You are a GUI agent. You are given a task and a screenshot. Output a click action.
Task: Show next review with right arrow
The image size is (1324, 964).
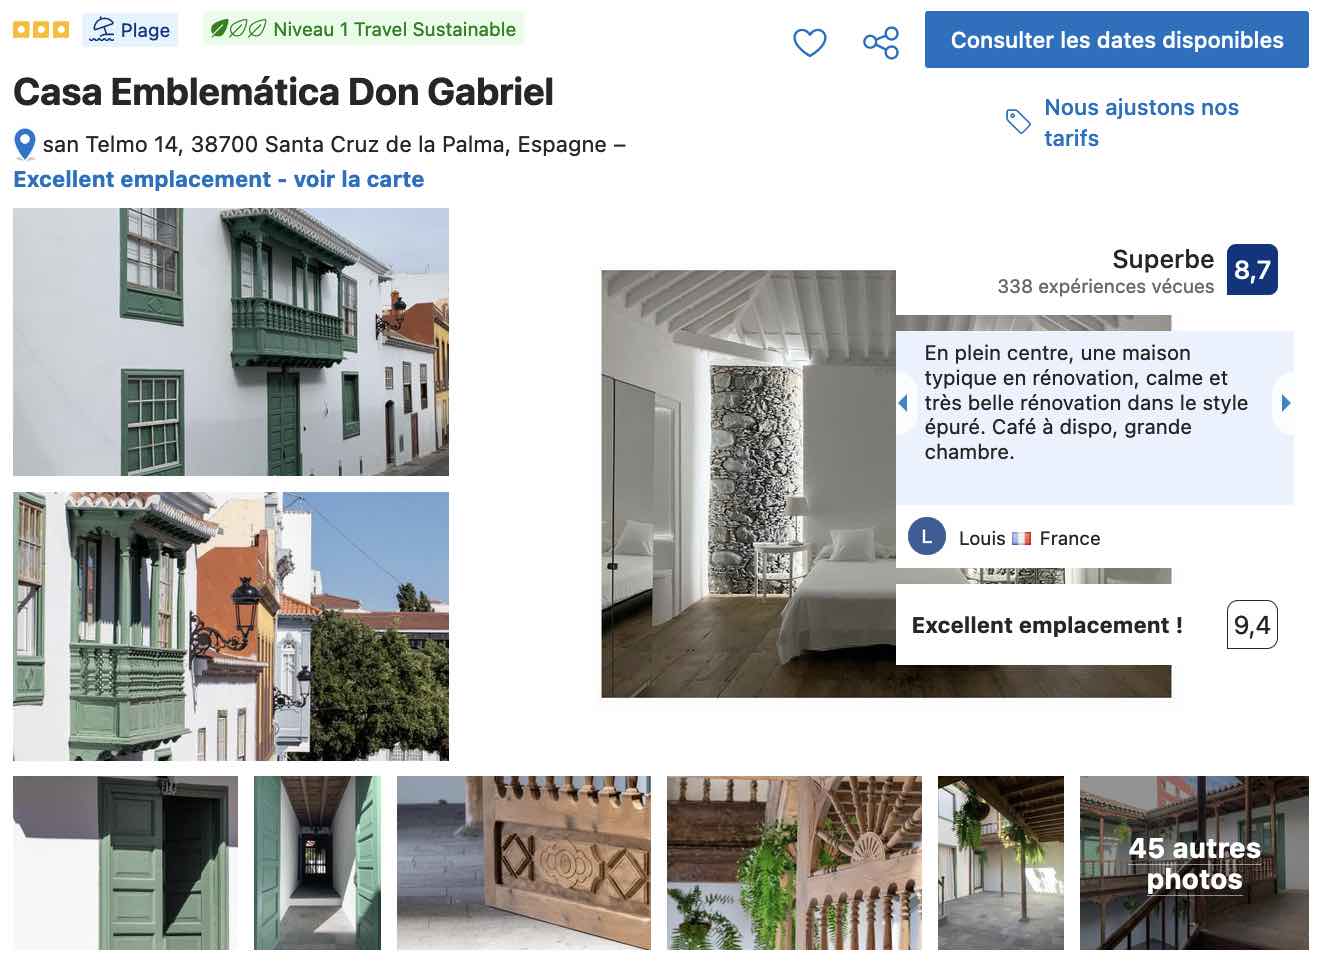1285,403
